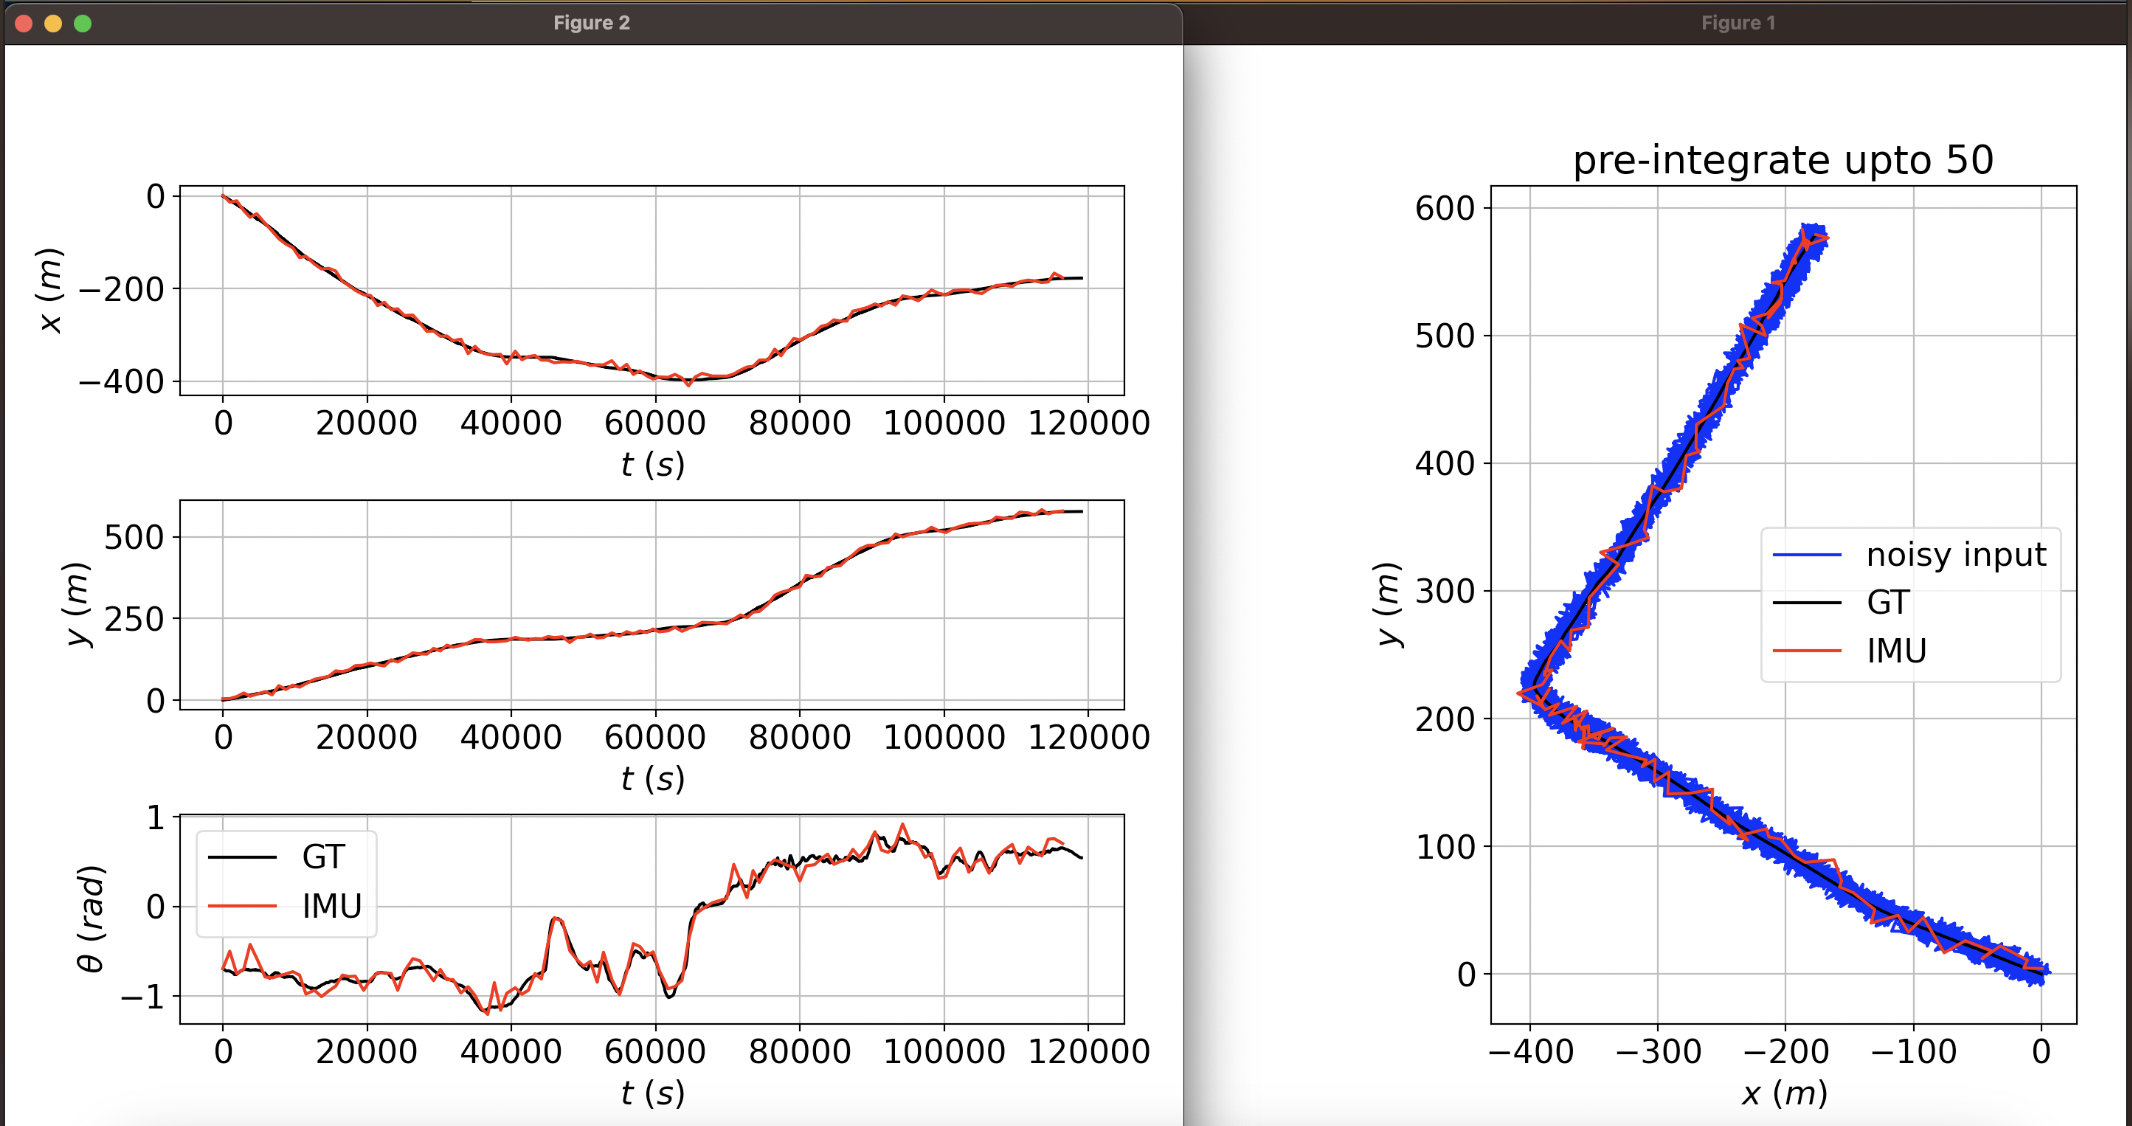Click the −400 tick on Figure 1 x-axis
This screenshot has width=2132, height=1126.
pyautogui.click(x=1530, y=1052)
